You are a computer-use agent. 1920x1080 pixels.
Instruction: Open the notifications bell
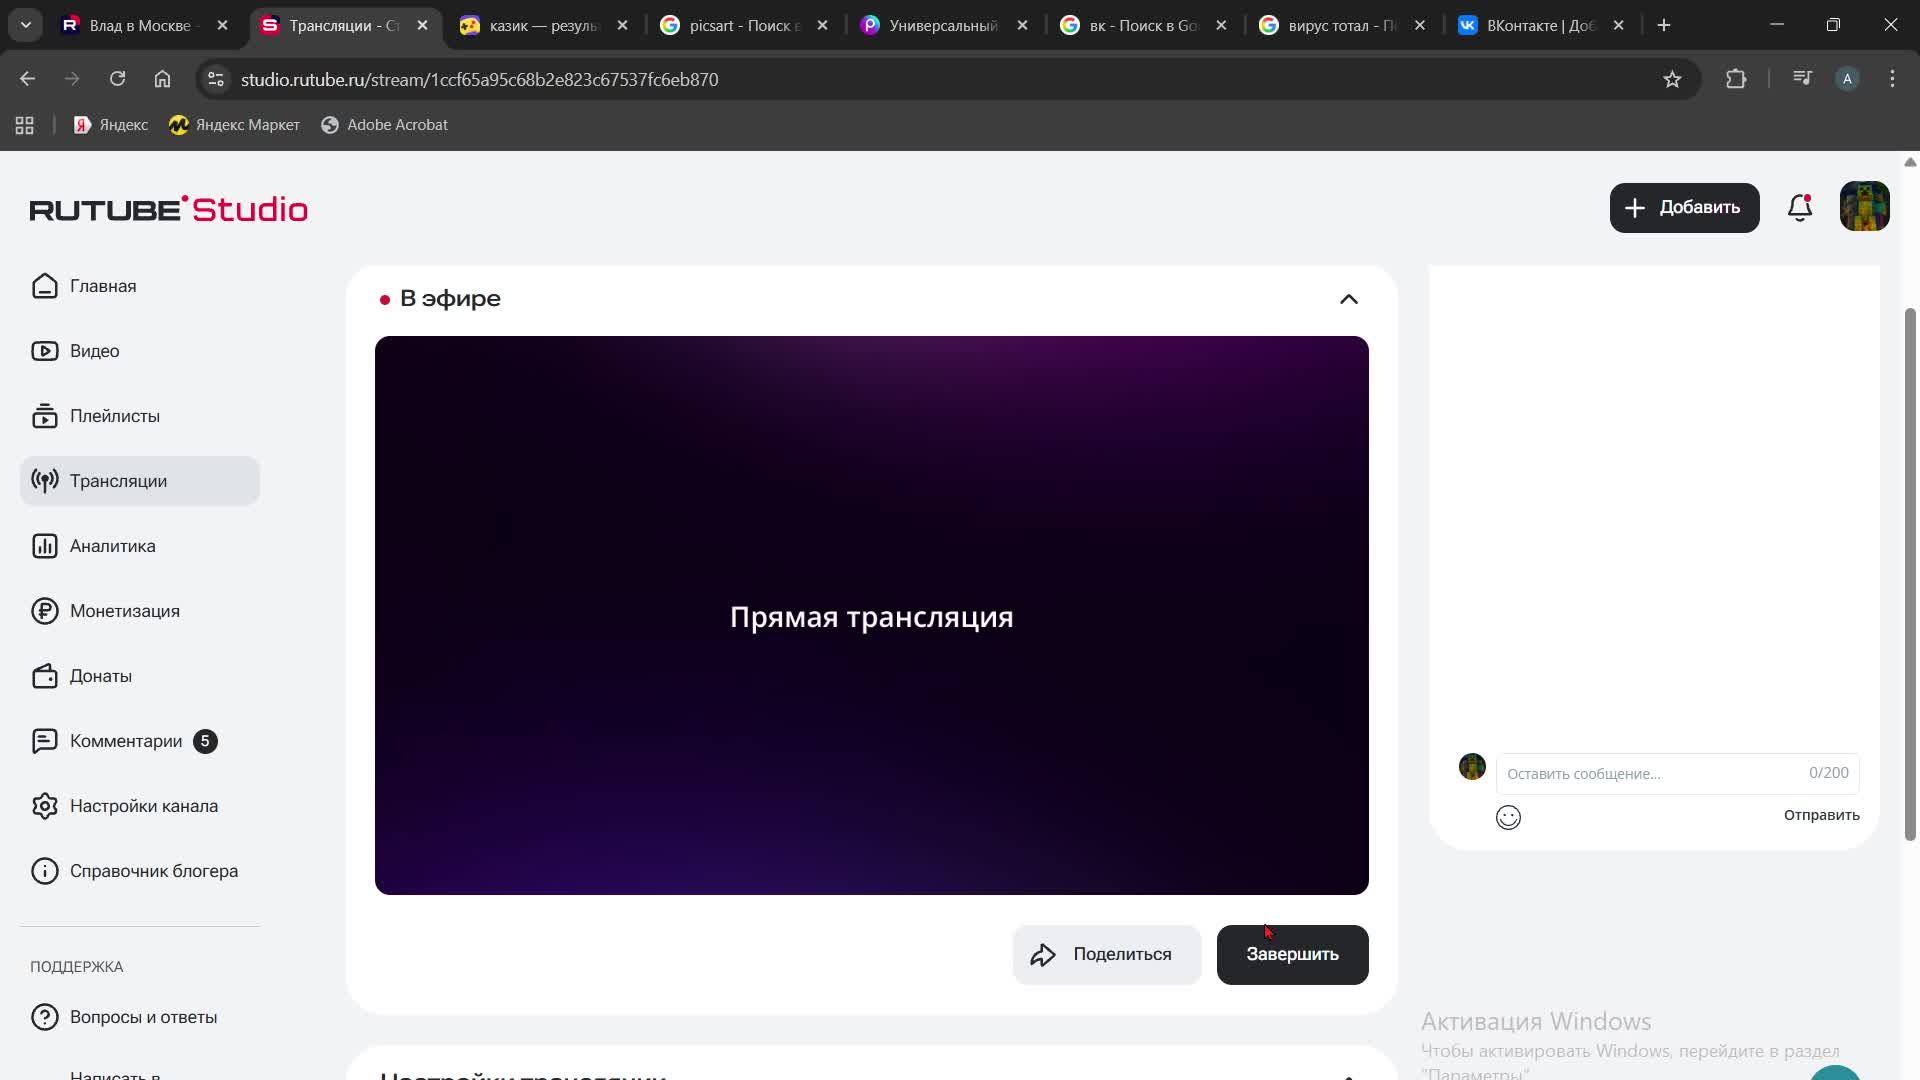click(x=1799, y=207)
